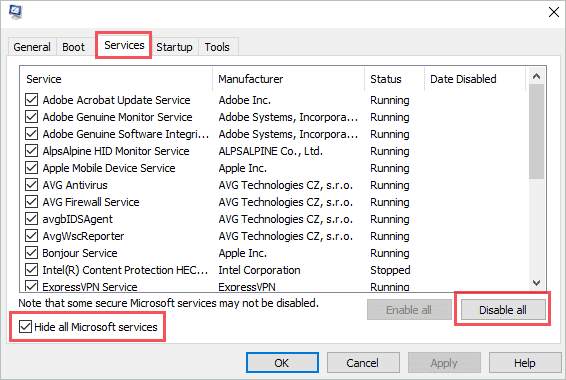
Task: Uncheck Adobe Genuine Software Integrity service
Action: coord(31,134)
